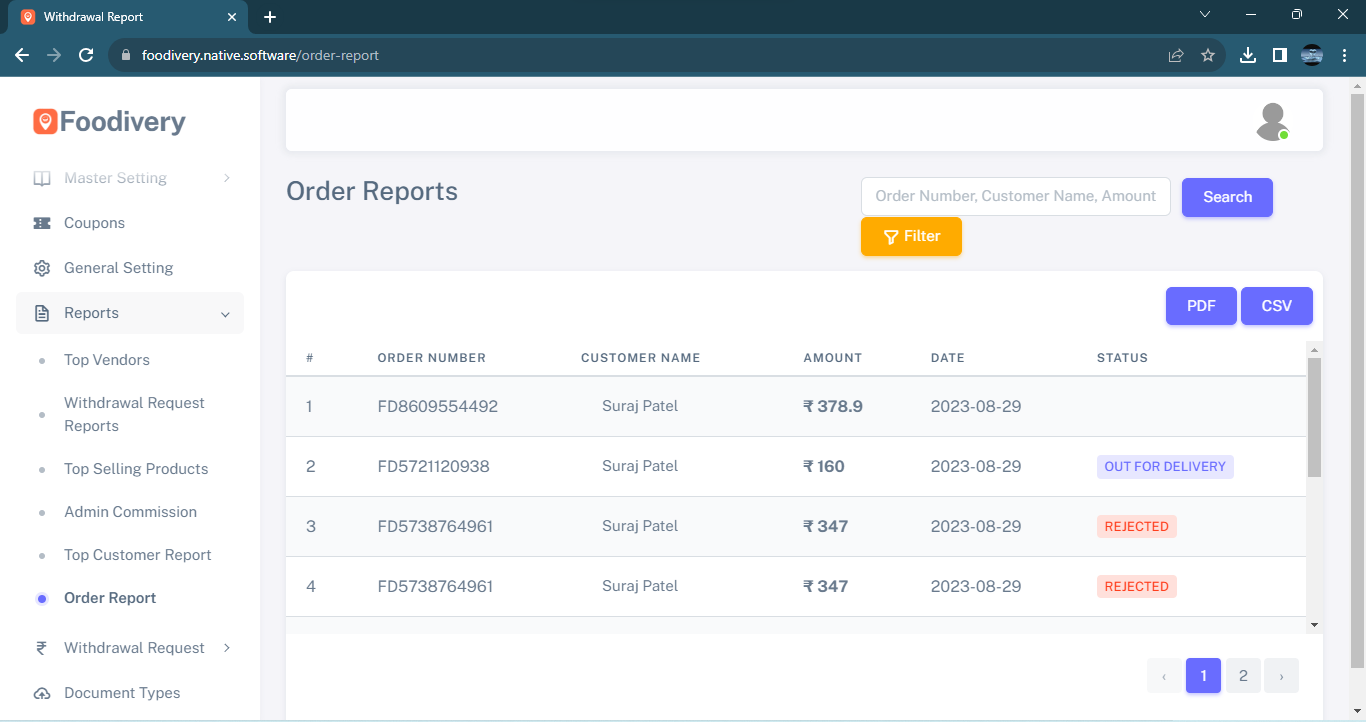Image resolution: width=1366 pixels, height=722 pixels.
Task: Open Admin Commission report
Action: point(130,512)
